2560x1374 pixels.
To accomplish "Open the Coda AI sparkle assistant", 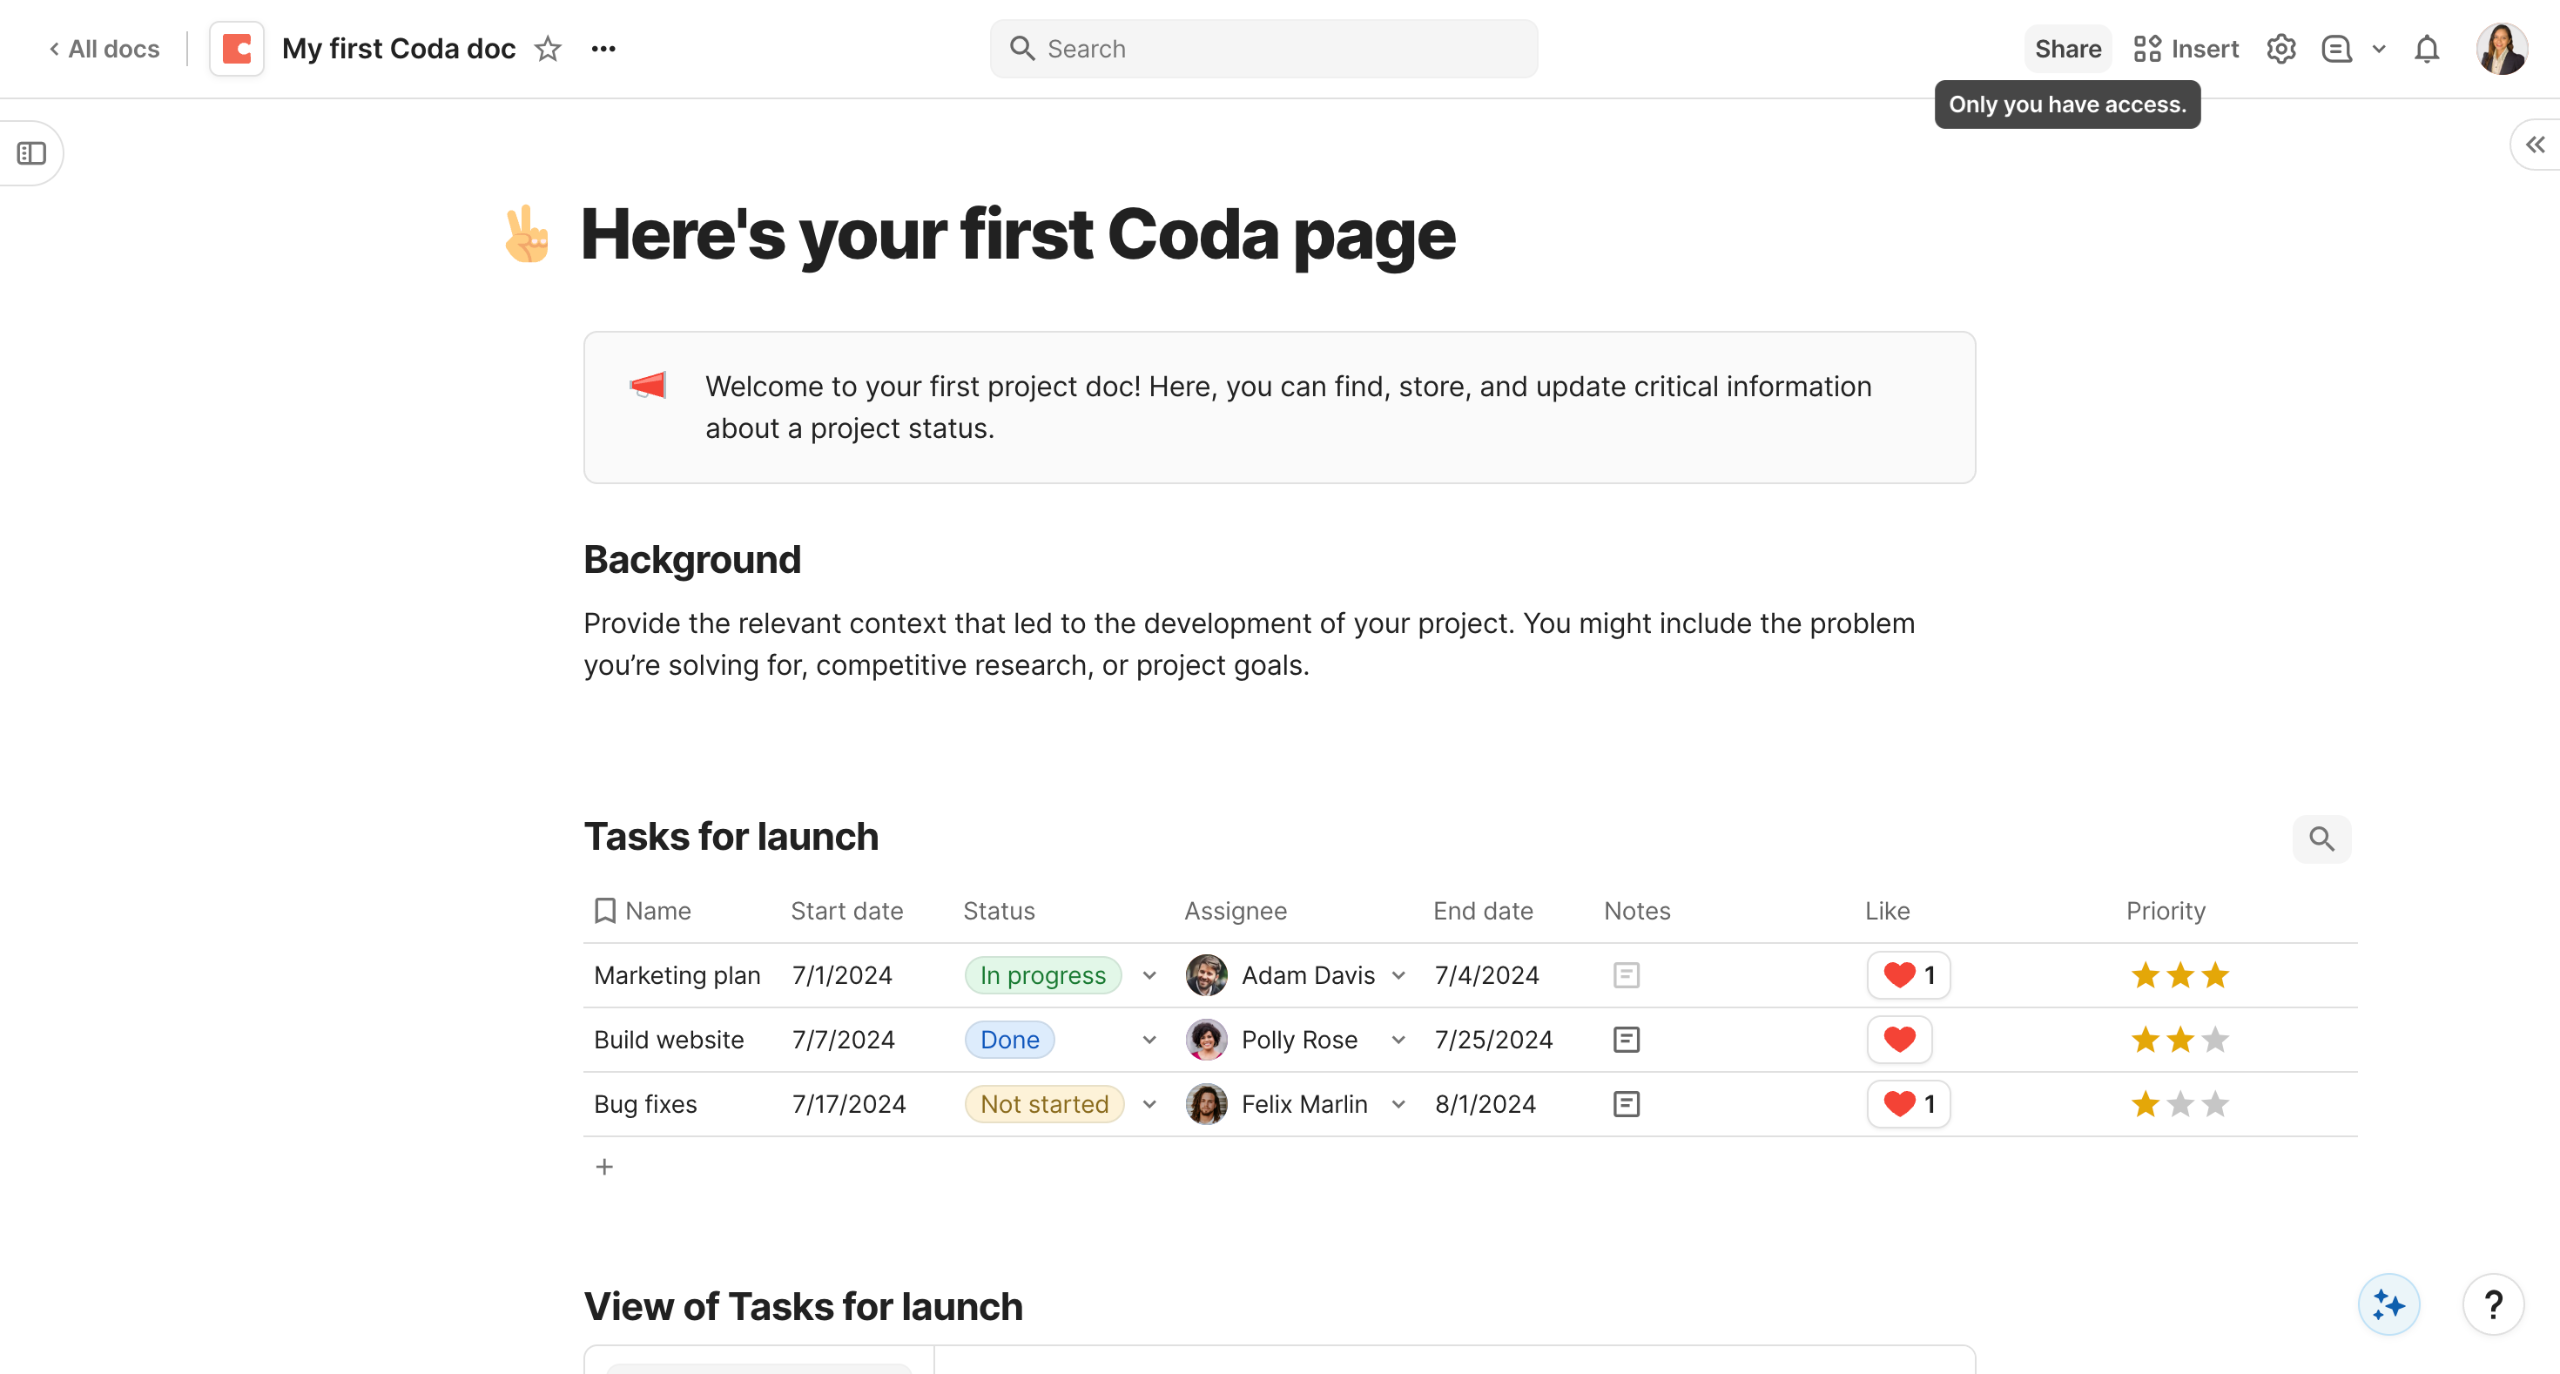I will coord(2388,1304).
